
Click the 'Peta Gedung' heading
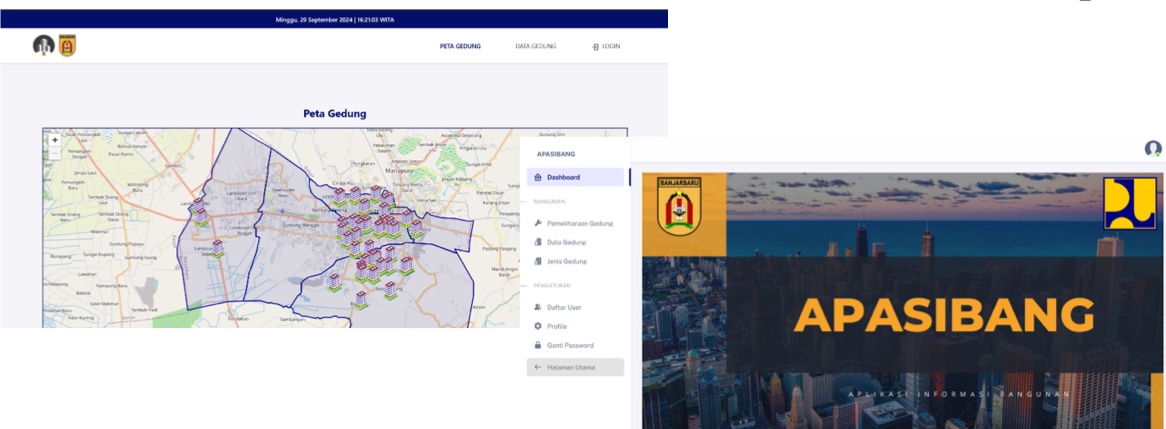coord(335,114)
